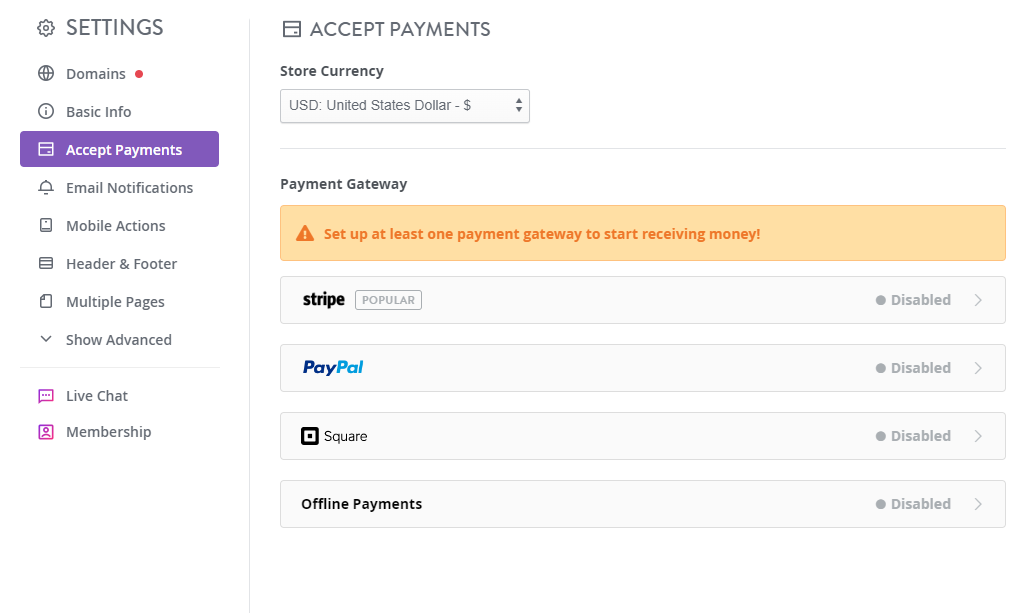
Task: Click the Stripe Disabled status
Action: 913,300
